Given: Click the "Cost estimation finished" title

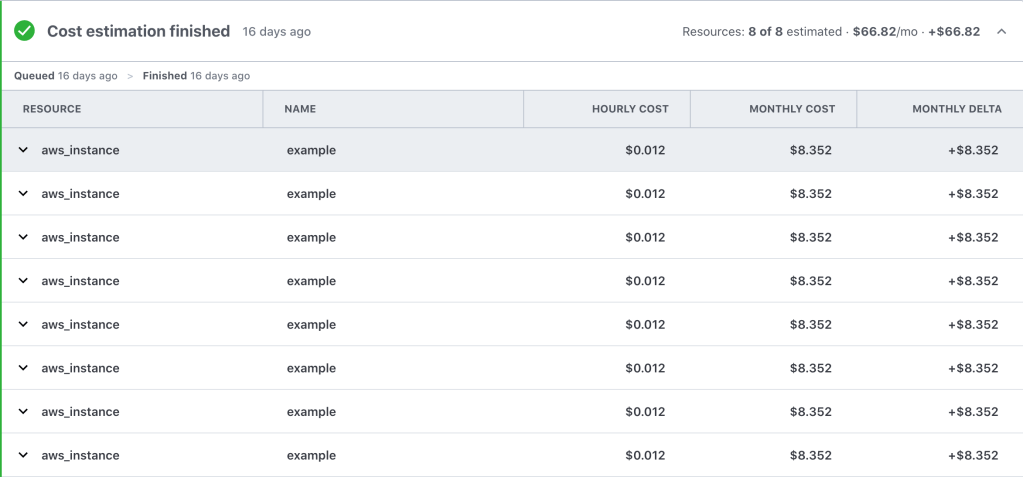Looking at the screenshot, I should tap(138, 31).
